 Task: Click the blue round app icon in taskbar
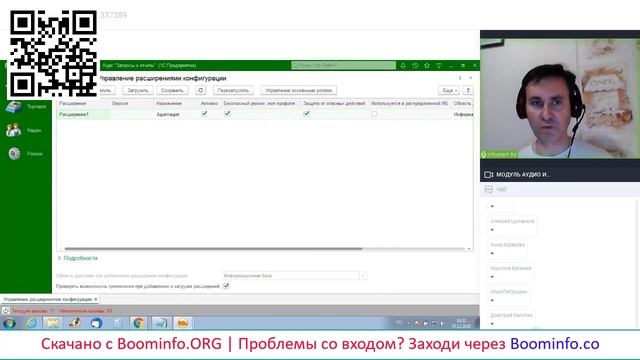click(96, 323)
